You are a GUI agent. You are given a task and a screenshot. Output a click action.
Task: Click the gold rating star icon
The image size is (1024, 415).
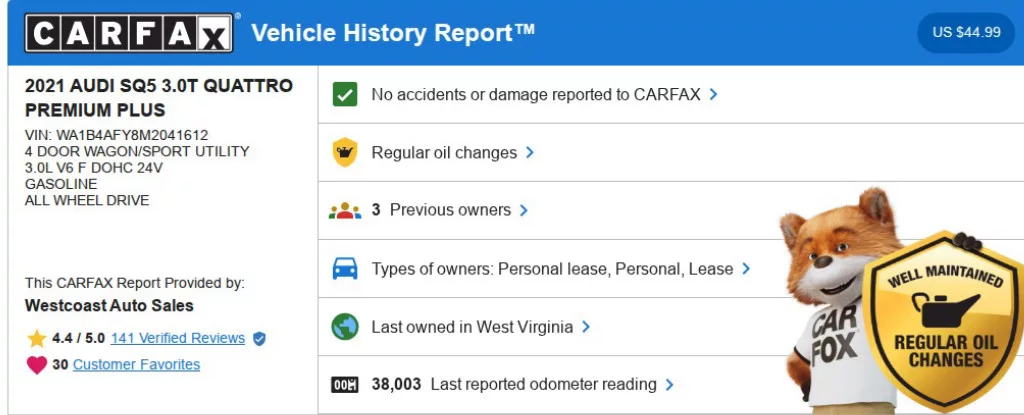[x=37, y=338]
